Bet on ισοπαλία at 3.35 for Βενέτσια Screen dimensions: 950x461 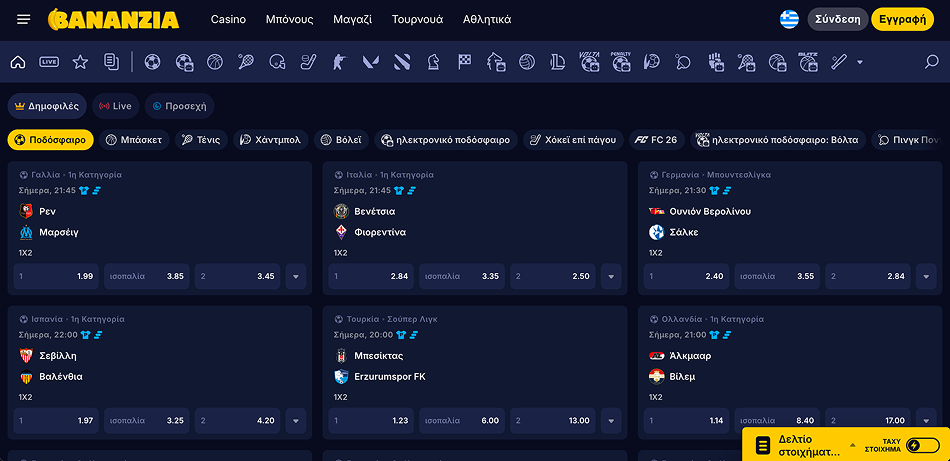tap(462, 276)
